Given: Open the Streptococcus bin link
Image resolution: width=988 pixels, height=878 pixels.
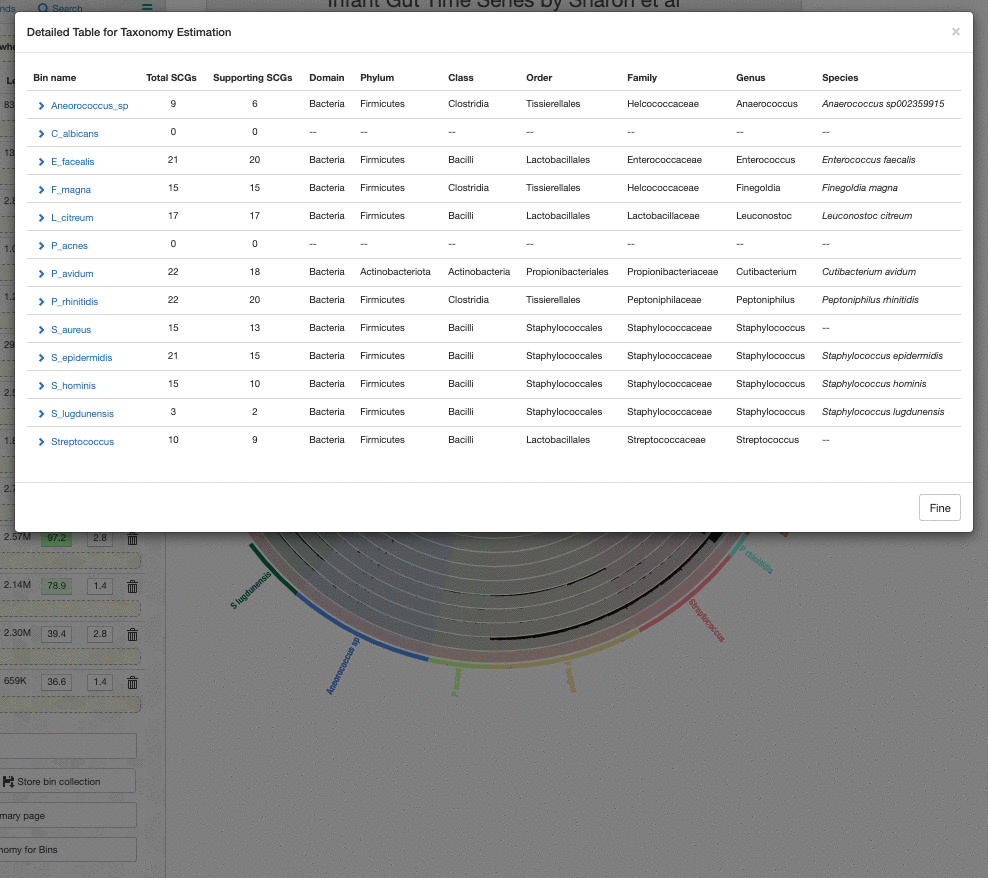Looking at the screenshot, I should click(x=82, y=442).
